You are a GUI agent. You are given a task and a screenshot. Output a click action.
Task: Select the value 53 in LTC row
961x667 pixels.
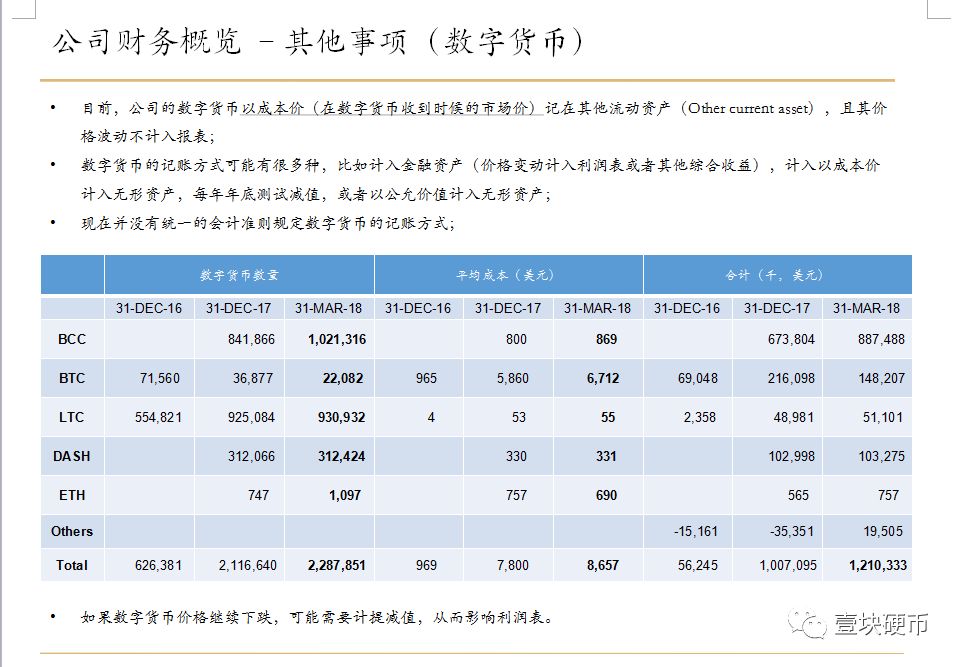pos(518,417)
